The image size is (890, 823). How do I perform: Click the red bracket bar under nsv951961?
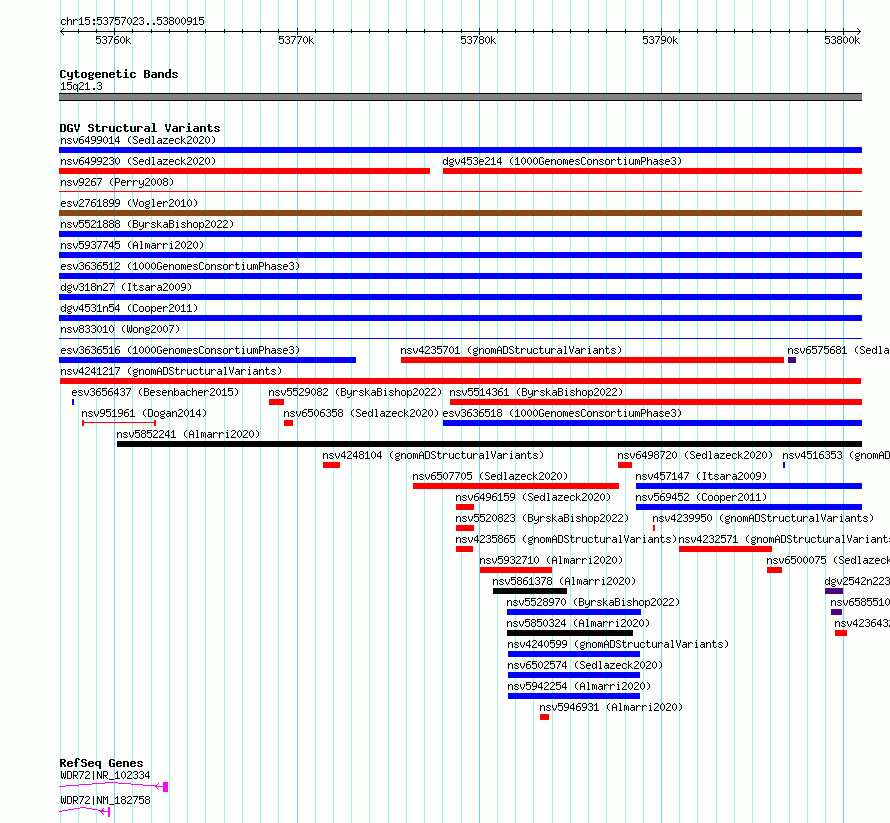click(x=119, y=423)
